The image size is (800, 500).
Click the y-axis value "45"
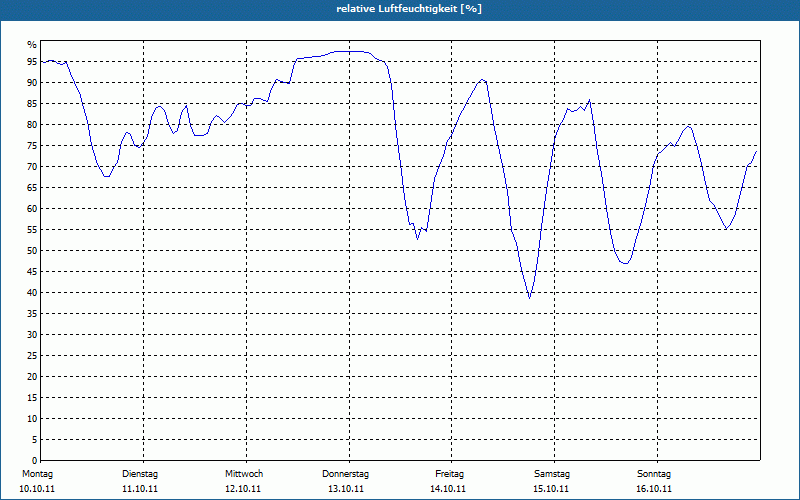click(x=32, y=271)
